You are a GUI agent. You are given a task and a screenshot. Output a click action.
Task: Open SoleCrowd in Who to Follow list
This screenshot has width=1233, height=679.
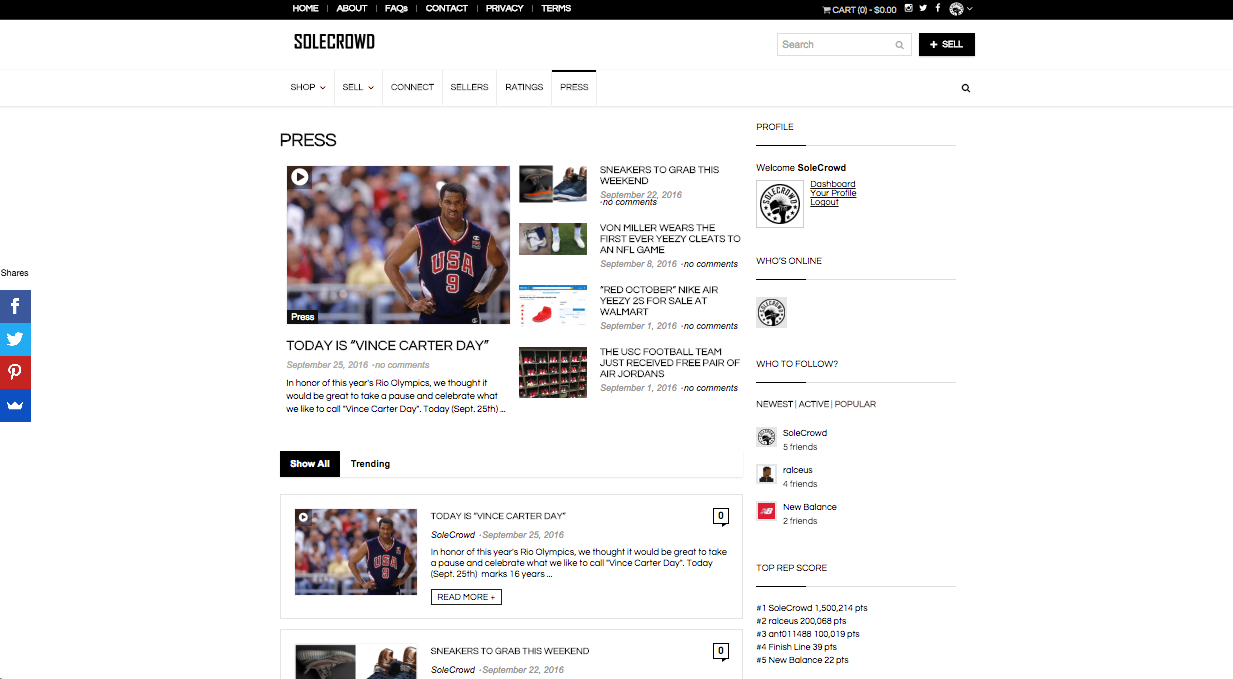[805, 433]
